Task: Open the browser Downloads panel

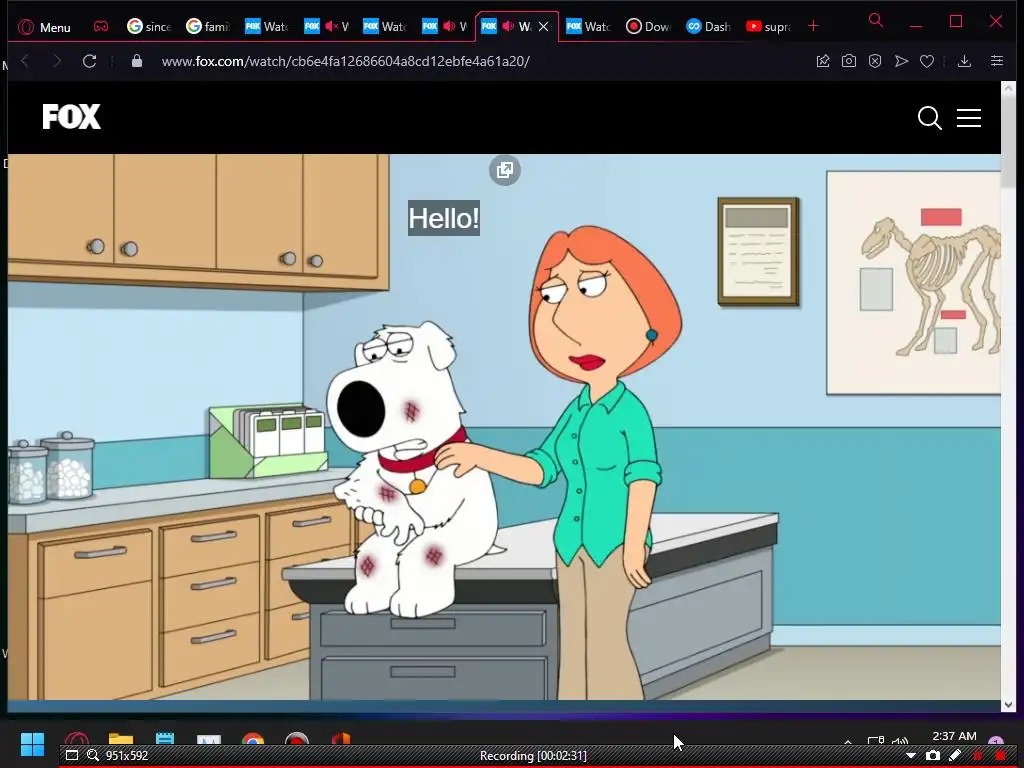Action: (x=964, y=61)
